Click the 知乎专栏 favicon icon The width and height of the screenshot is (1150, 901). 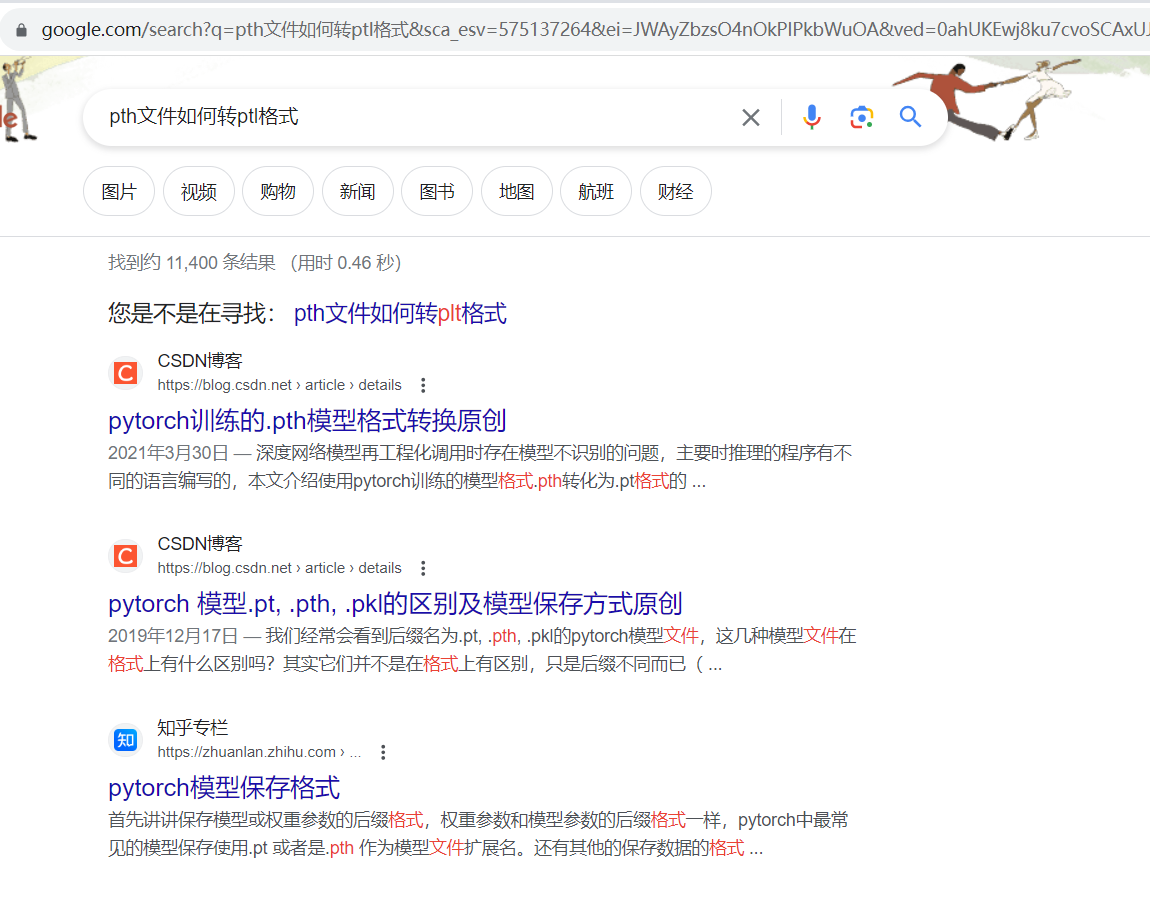pyautogui.click(x=124, y=740)
